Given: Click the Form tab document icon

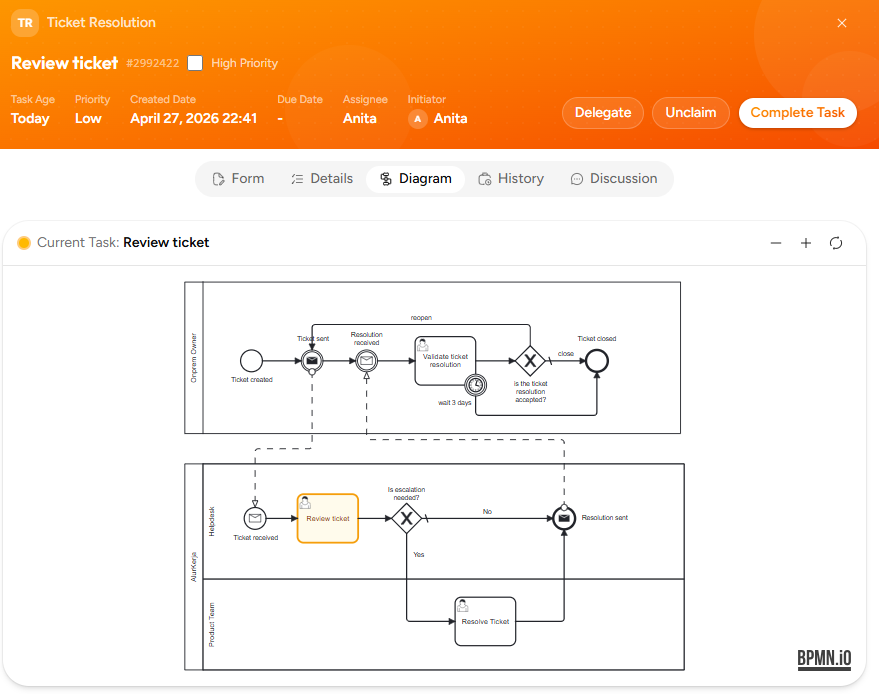Looking at the screenshot, I should click(x=219, y=179).
